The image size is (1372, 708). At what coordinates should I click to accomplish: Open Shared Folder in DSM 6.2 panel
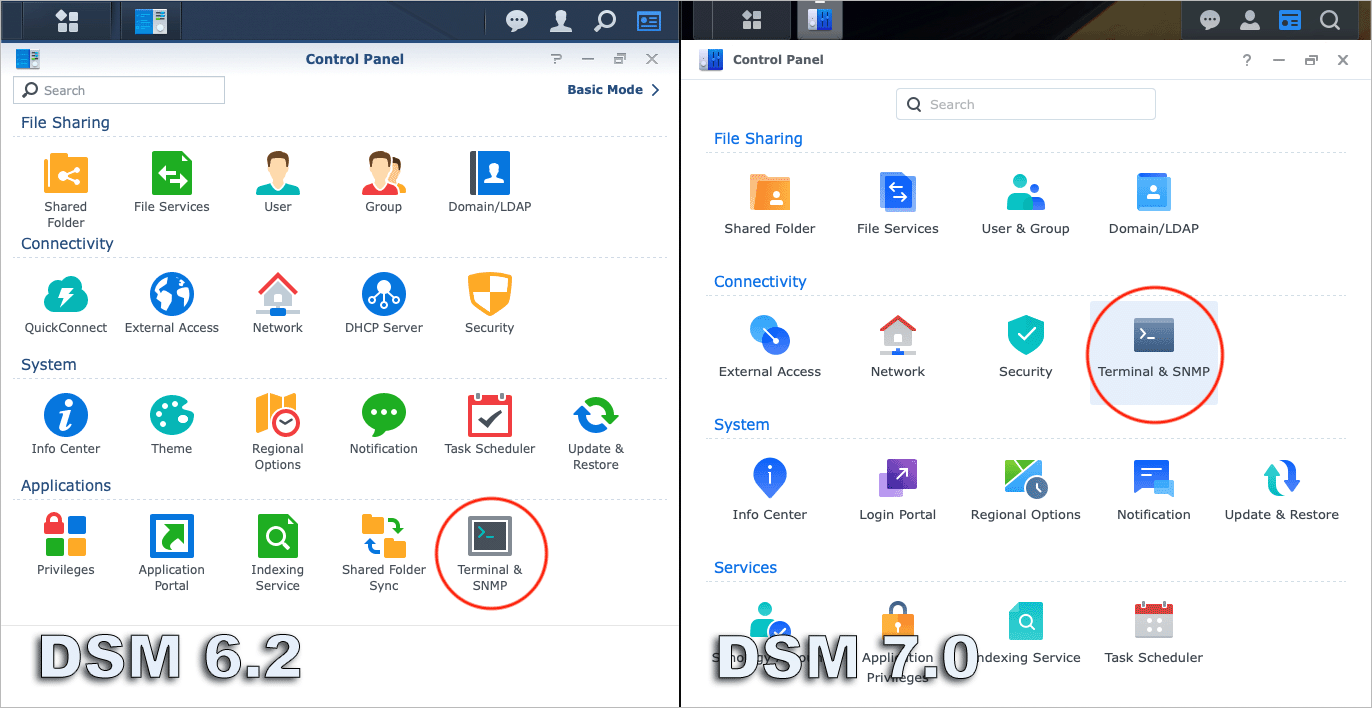[x=66, y=190]
